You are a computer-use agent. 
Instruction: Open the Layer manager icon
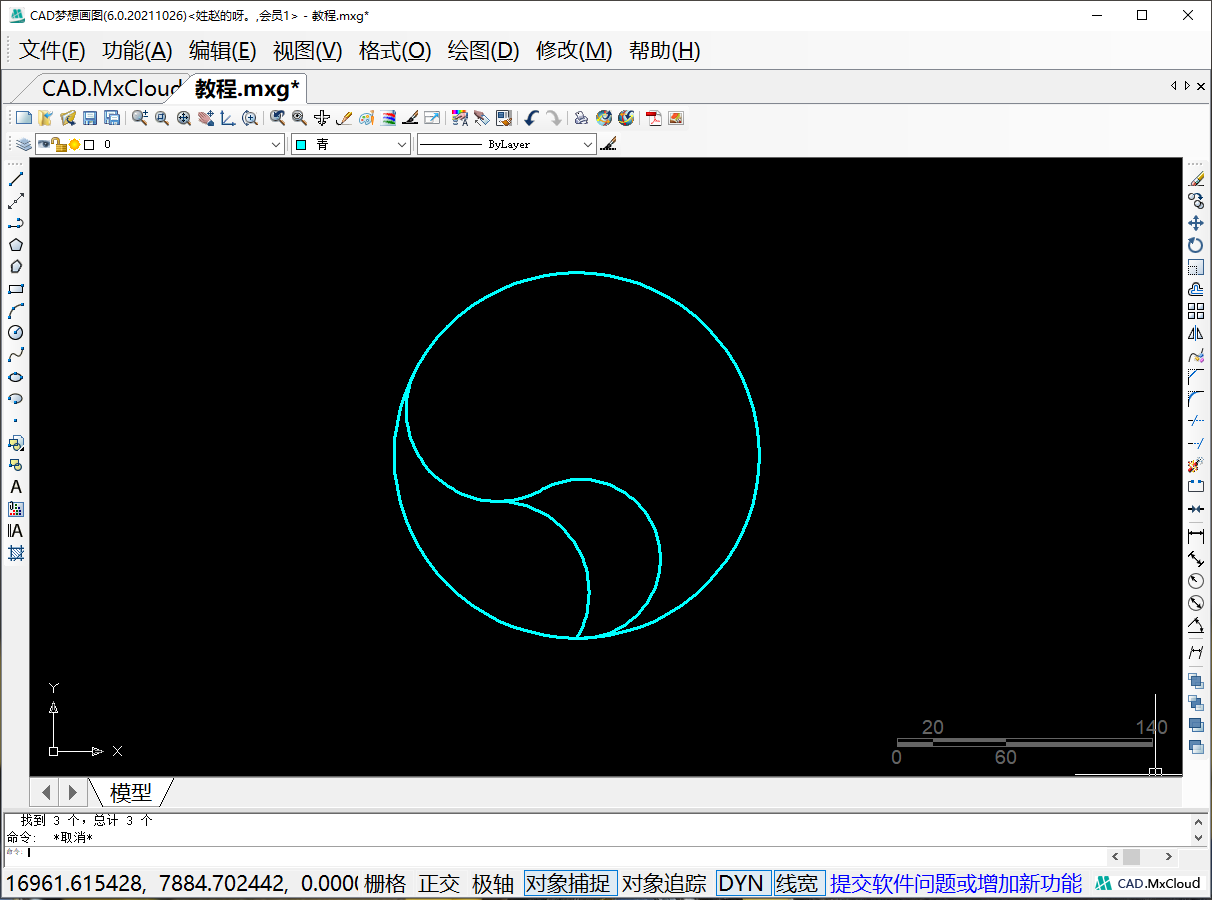(x=23, y=144)
